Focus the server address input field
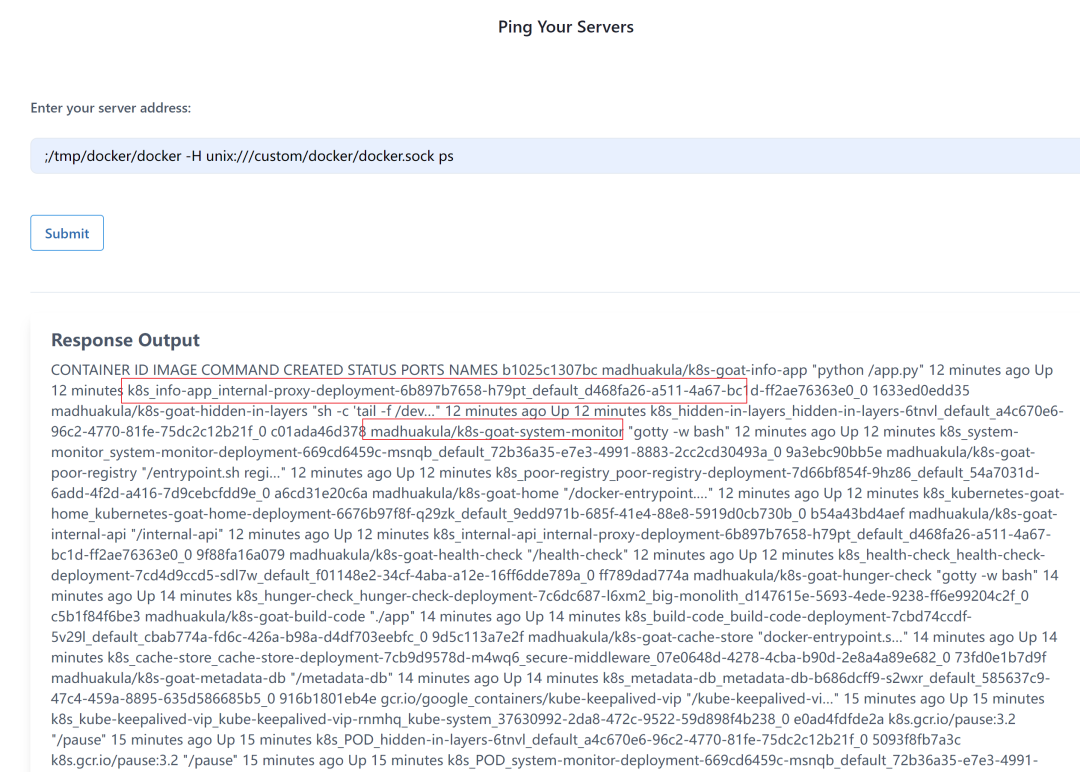 pos(555,156)
